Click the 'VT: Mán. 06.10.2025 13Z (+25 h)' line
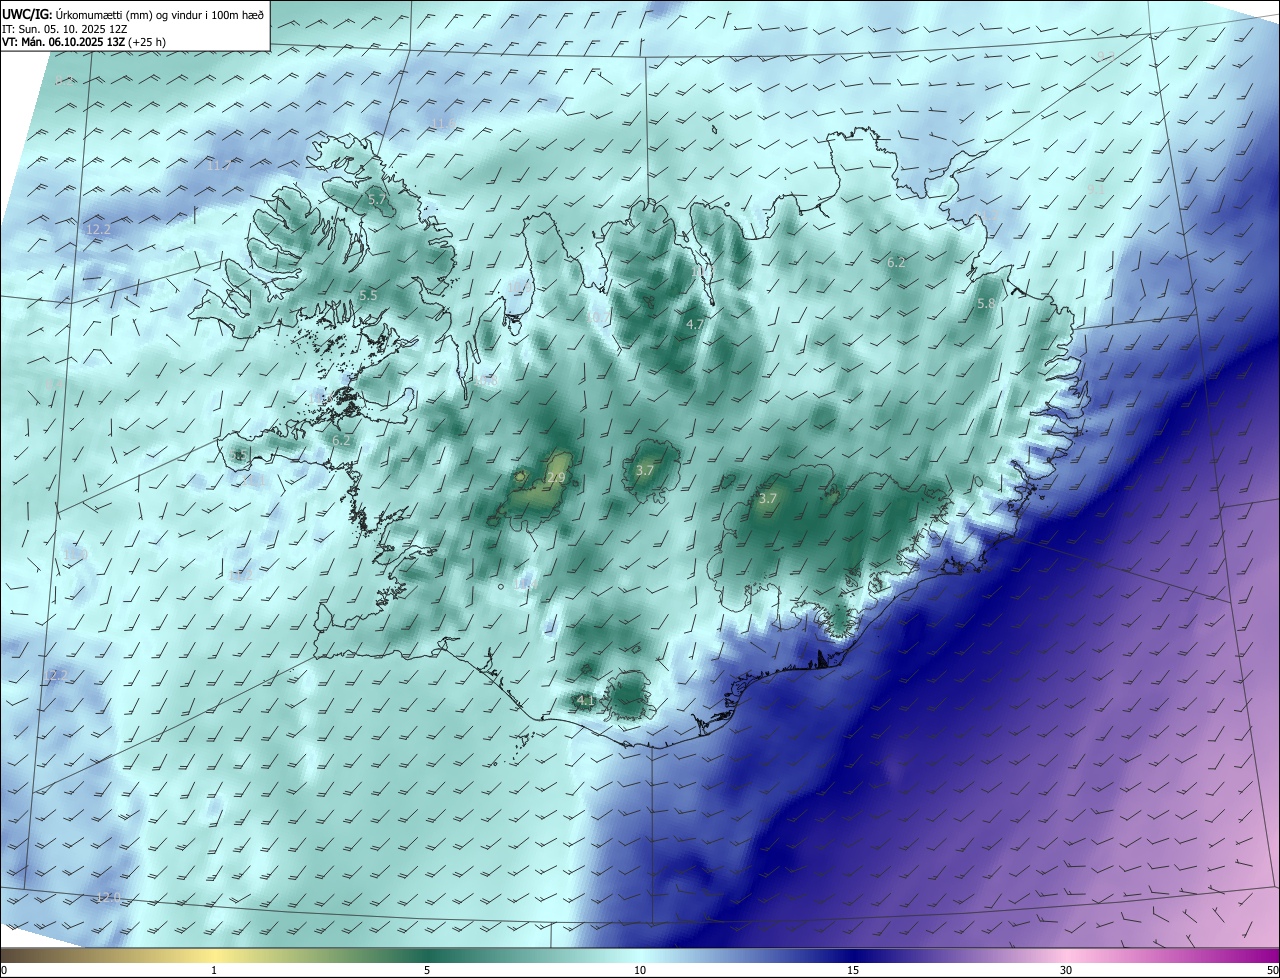The width and height of the screenshot is (1280, 978). click(x=84, y=42)
